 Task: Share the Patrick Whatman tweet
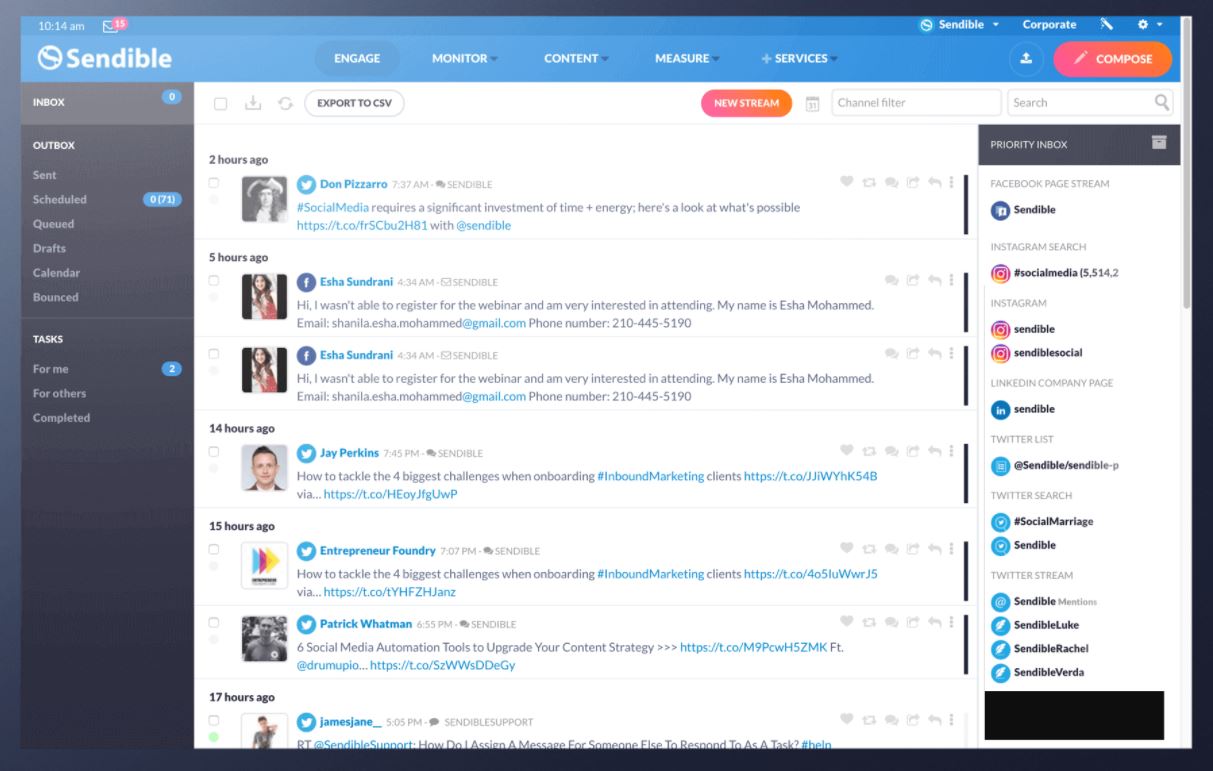point(913,622)
